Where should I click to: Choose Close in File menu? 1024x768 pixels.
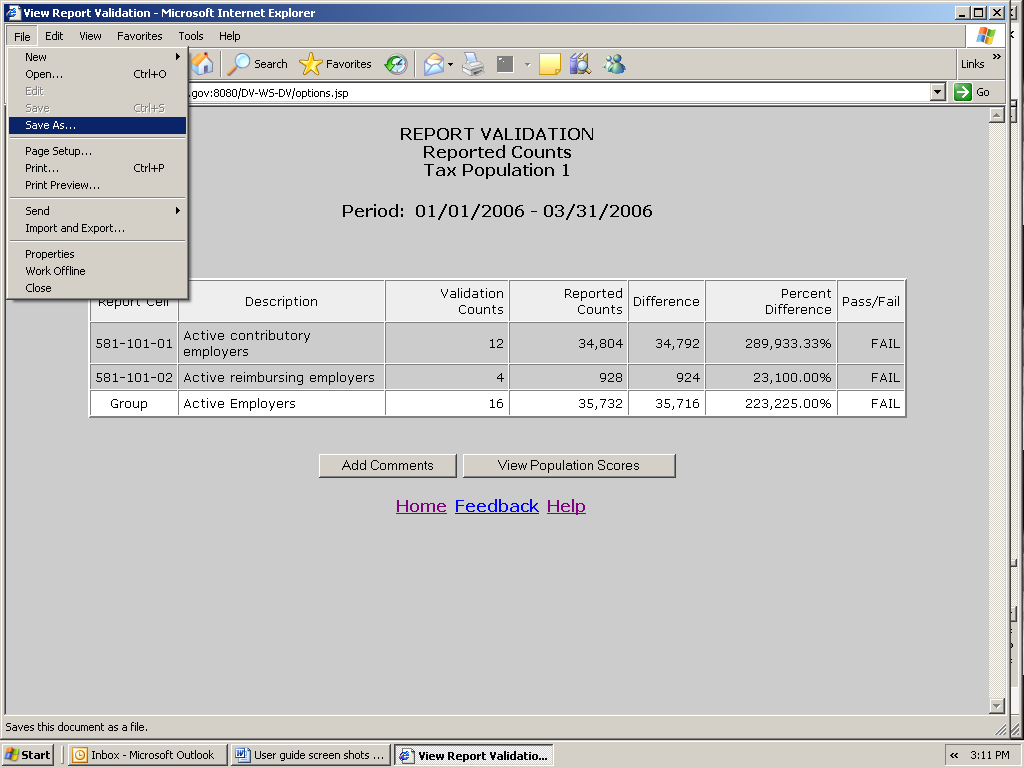(x=97, y=288)
